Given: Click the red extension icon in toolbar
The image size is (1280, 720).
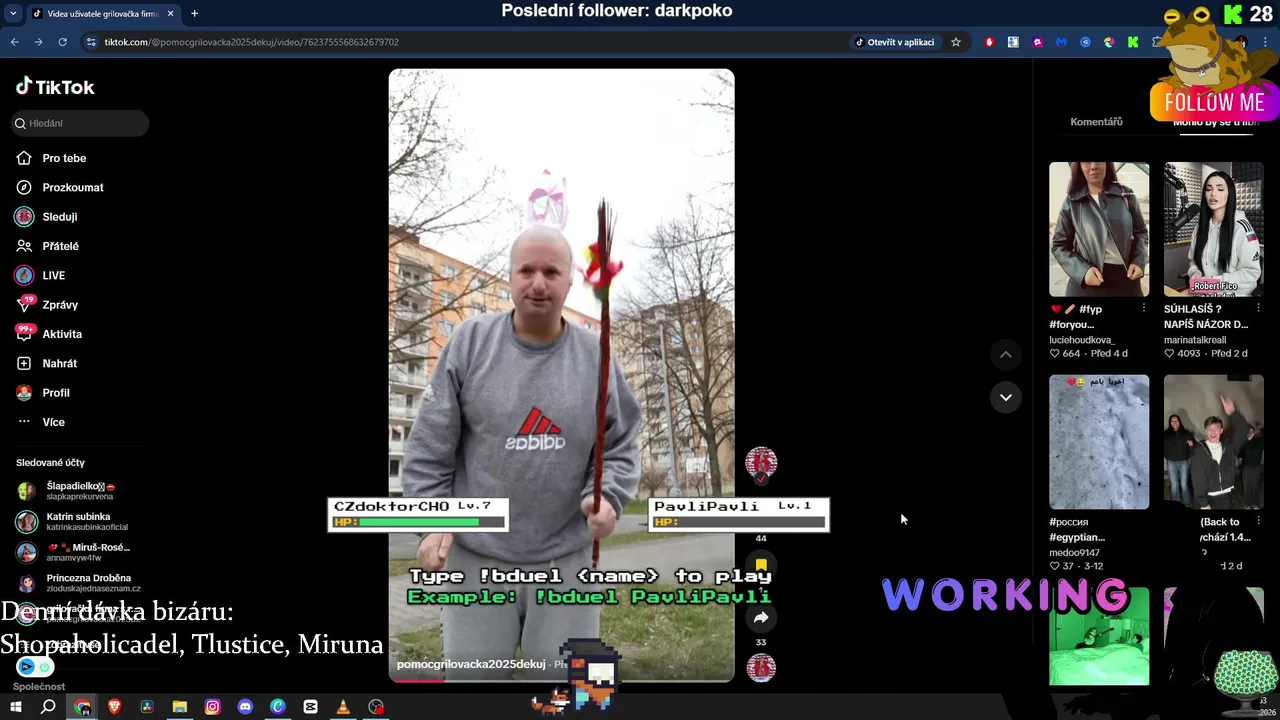Looking at the screenshot, I should pos(989,42).
